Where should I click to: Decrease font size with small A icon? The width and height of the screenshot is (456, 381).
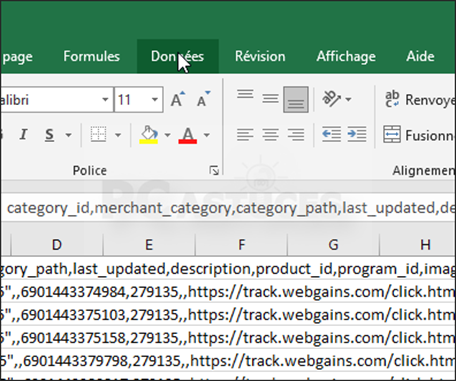tap(203, 99)
